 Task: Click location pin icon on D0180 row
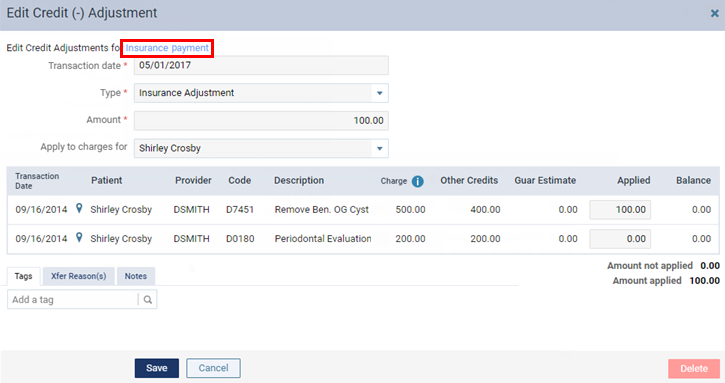click(x=79, y=238)
